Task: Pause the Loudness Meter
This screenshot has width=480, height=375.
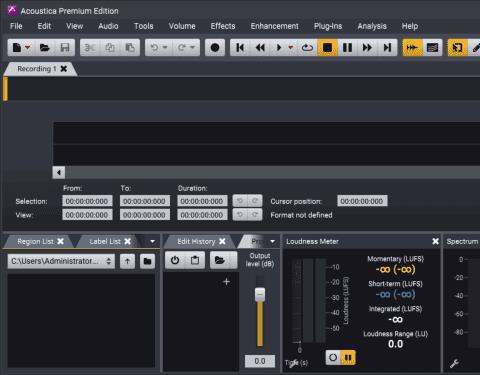Action: (348, 358)
